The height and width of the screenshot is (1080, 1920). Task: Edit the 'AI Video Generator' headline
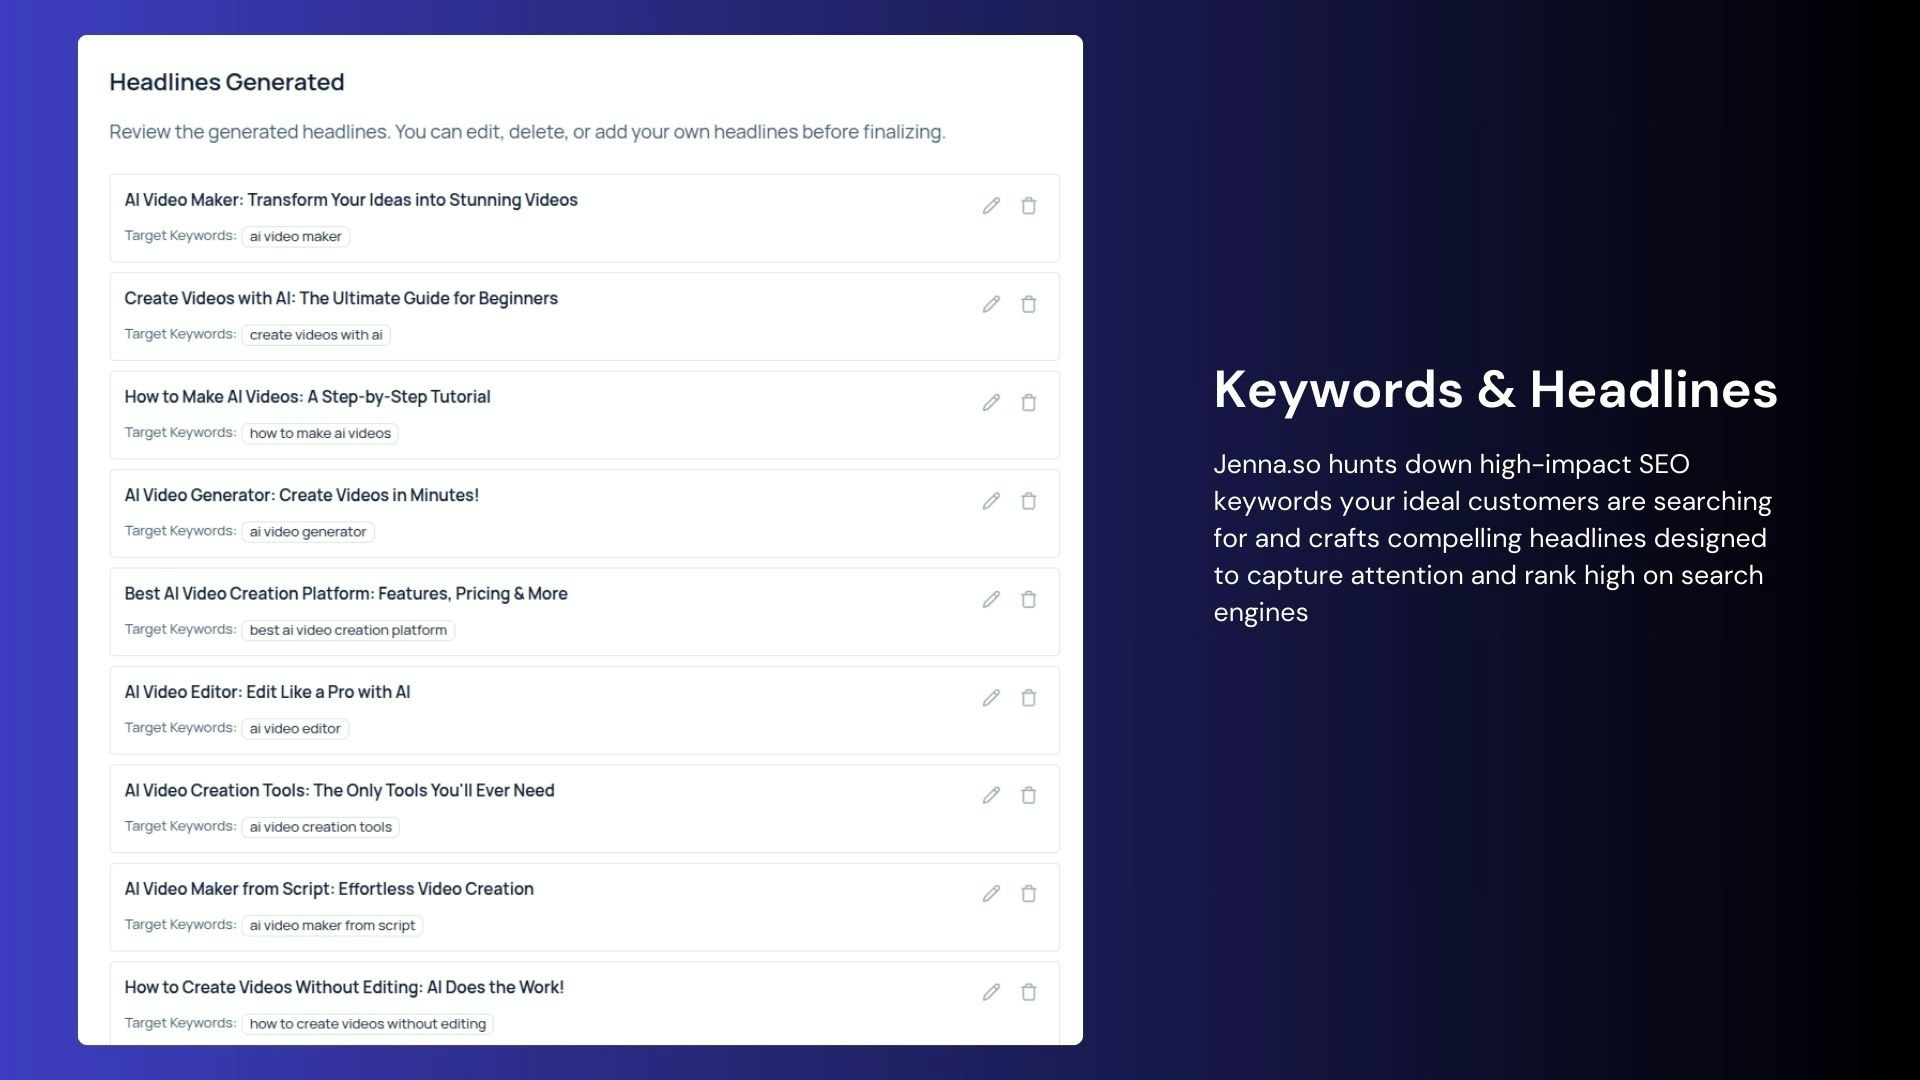coord(991,501)
